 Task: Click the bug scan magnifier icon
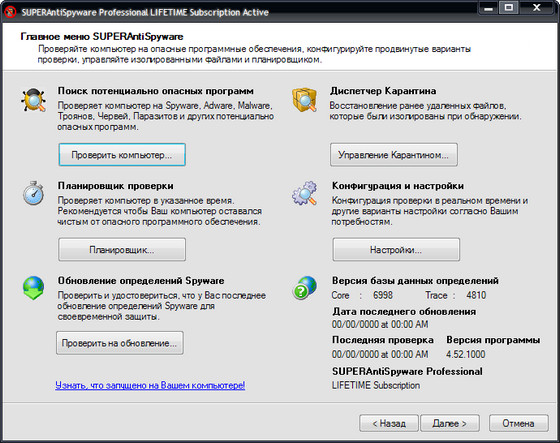(x=33, y=100)
